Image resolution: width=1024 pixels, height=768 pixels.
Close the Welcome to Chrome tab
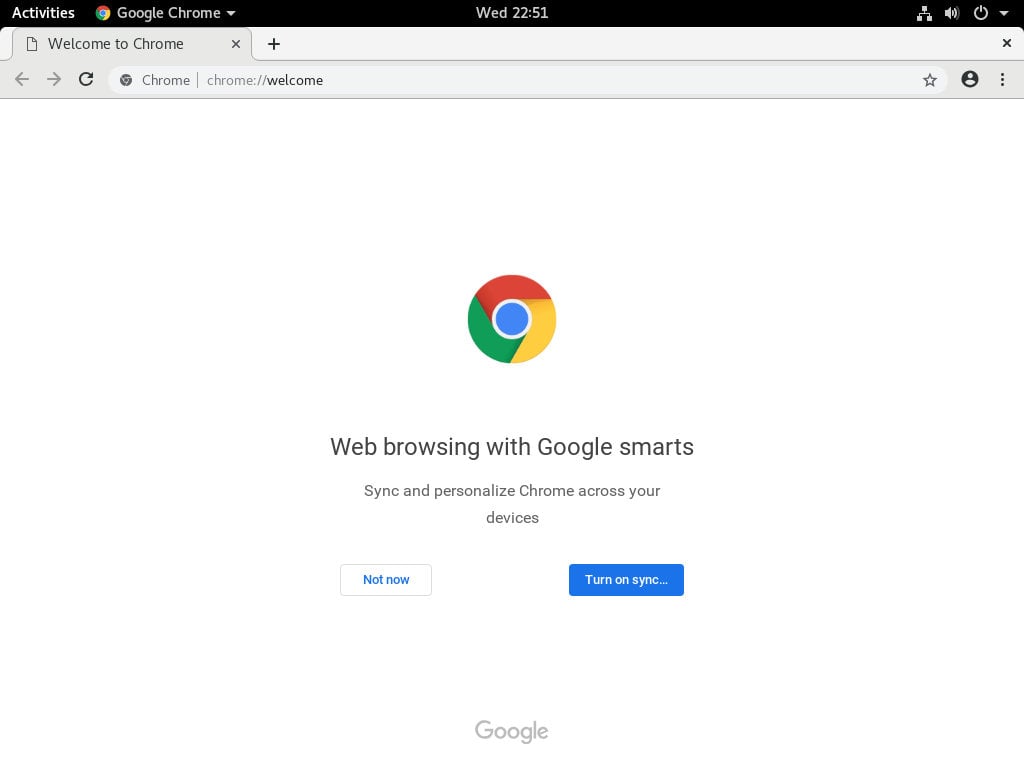click(x=236, y=44)
